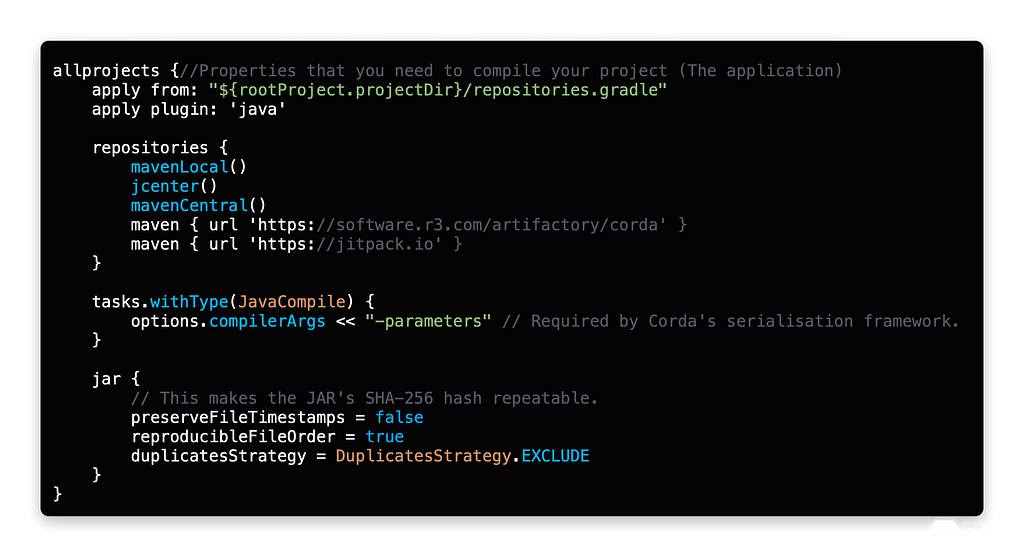Click the 'EXCLUDE' constant

click(x=555, y=456)
